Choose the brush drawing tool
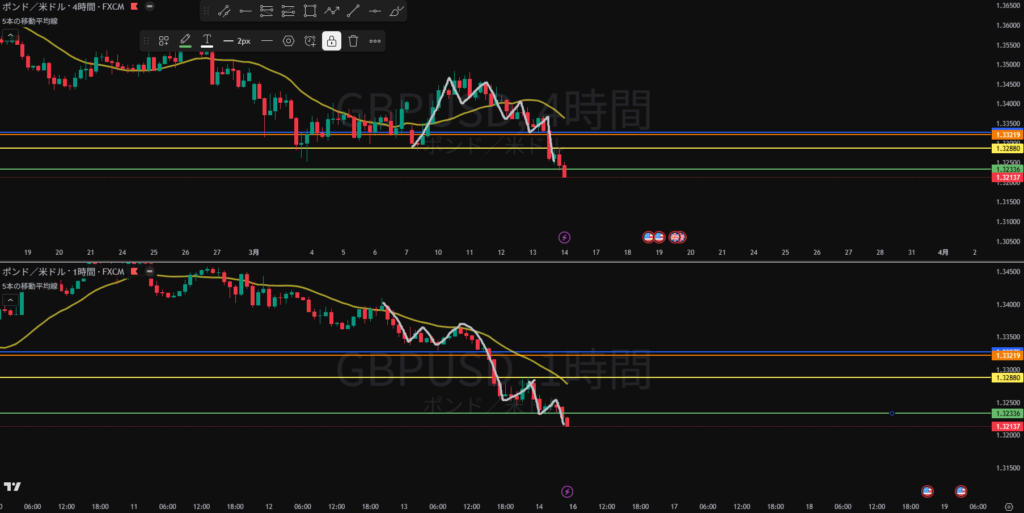The width and height of the screenshot is (1024, 513). pyautogui.click(x=398, y=12)
